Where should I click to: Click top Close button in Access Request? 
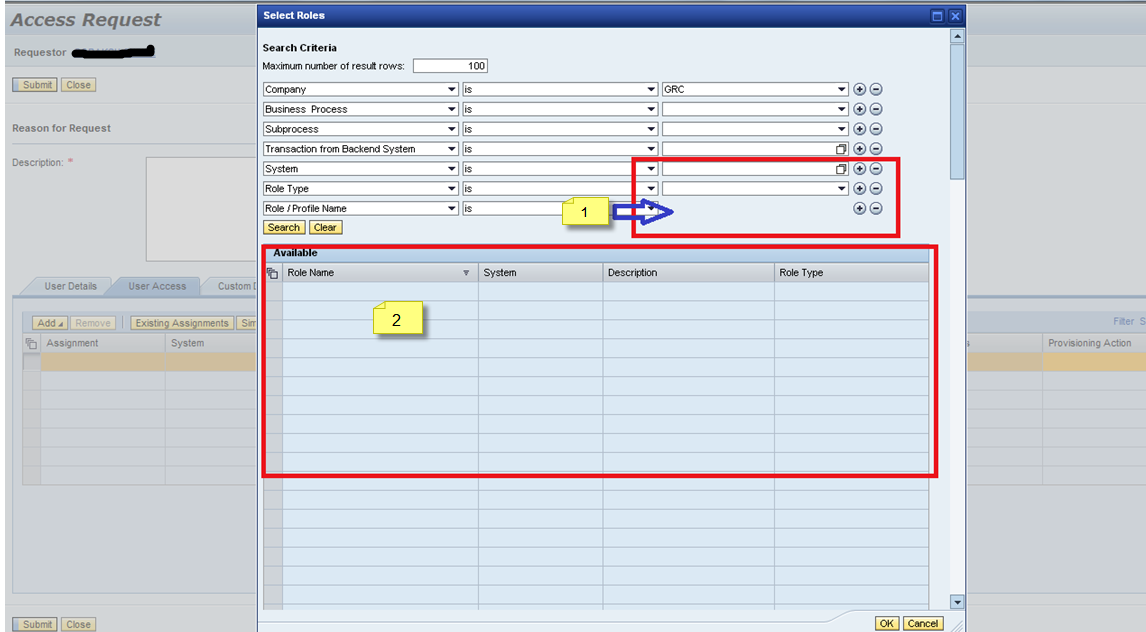click(78, 85)
